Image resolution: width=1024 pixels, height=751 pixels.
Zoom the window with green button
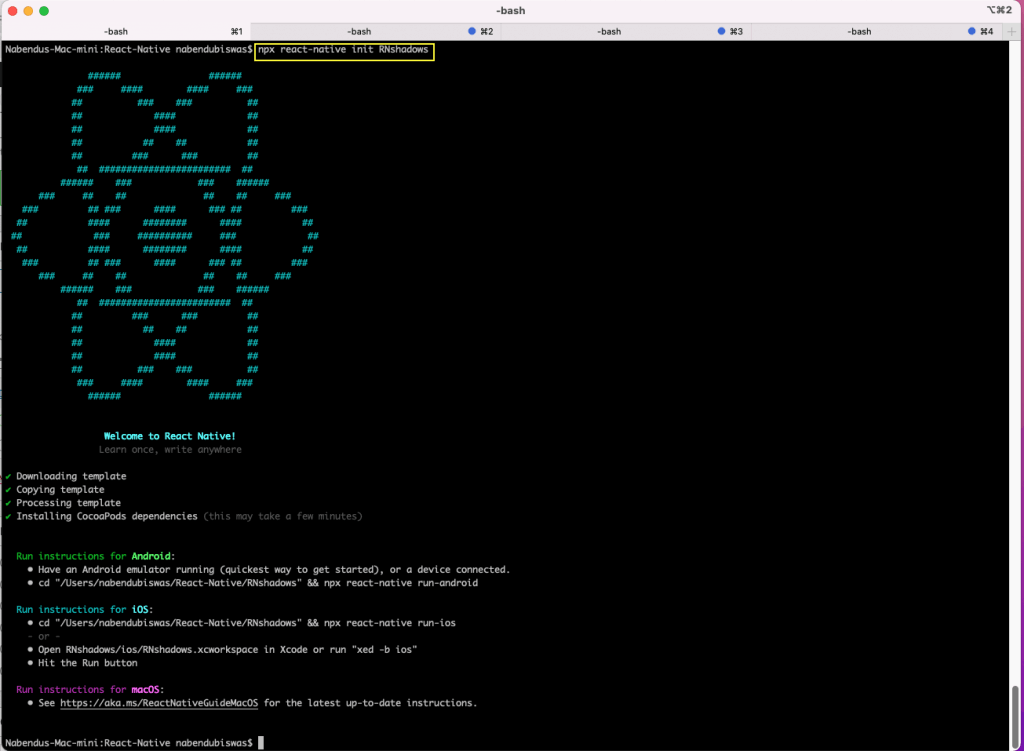(45, 11)
